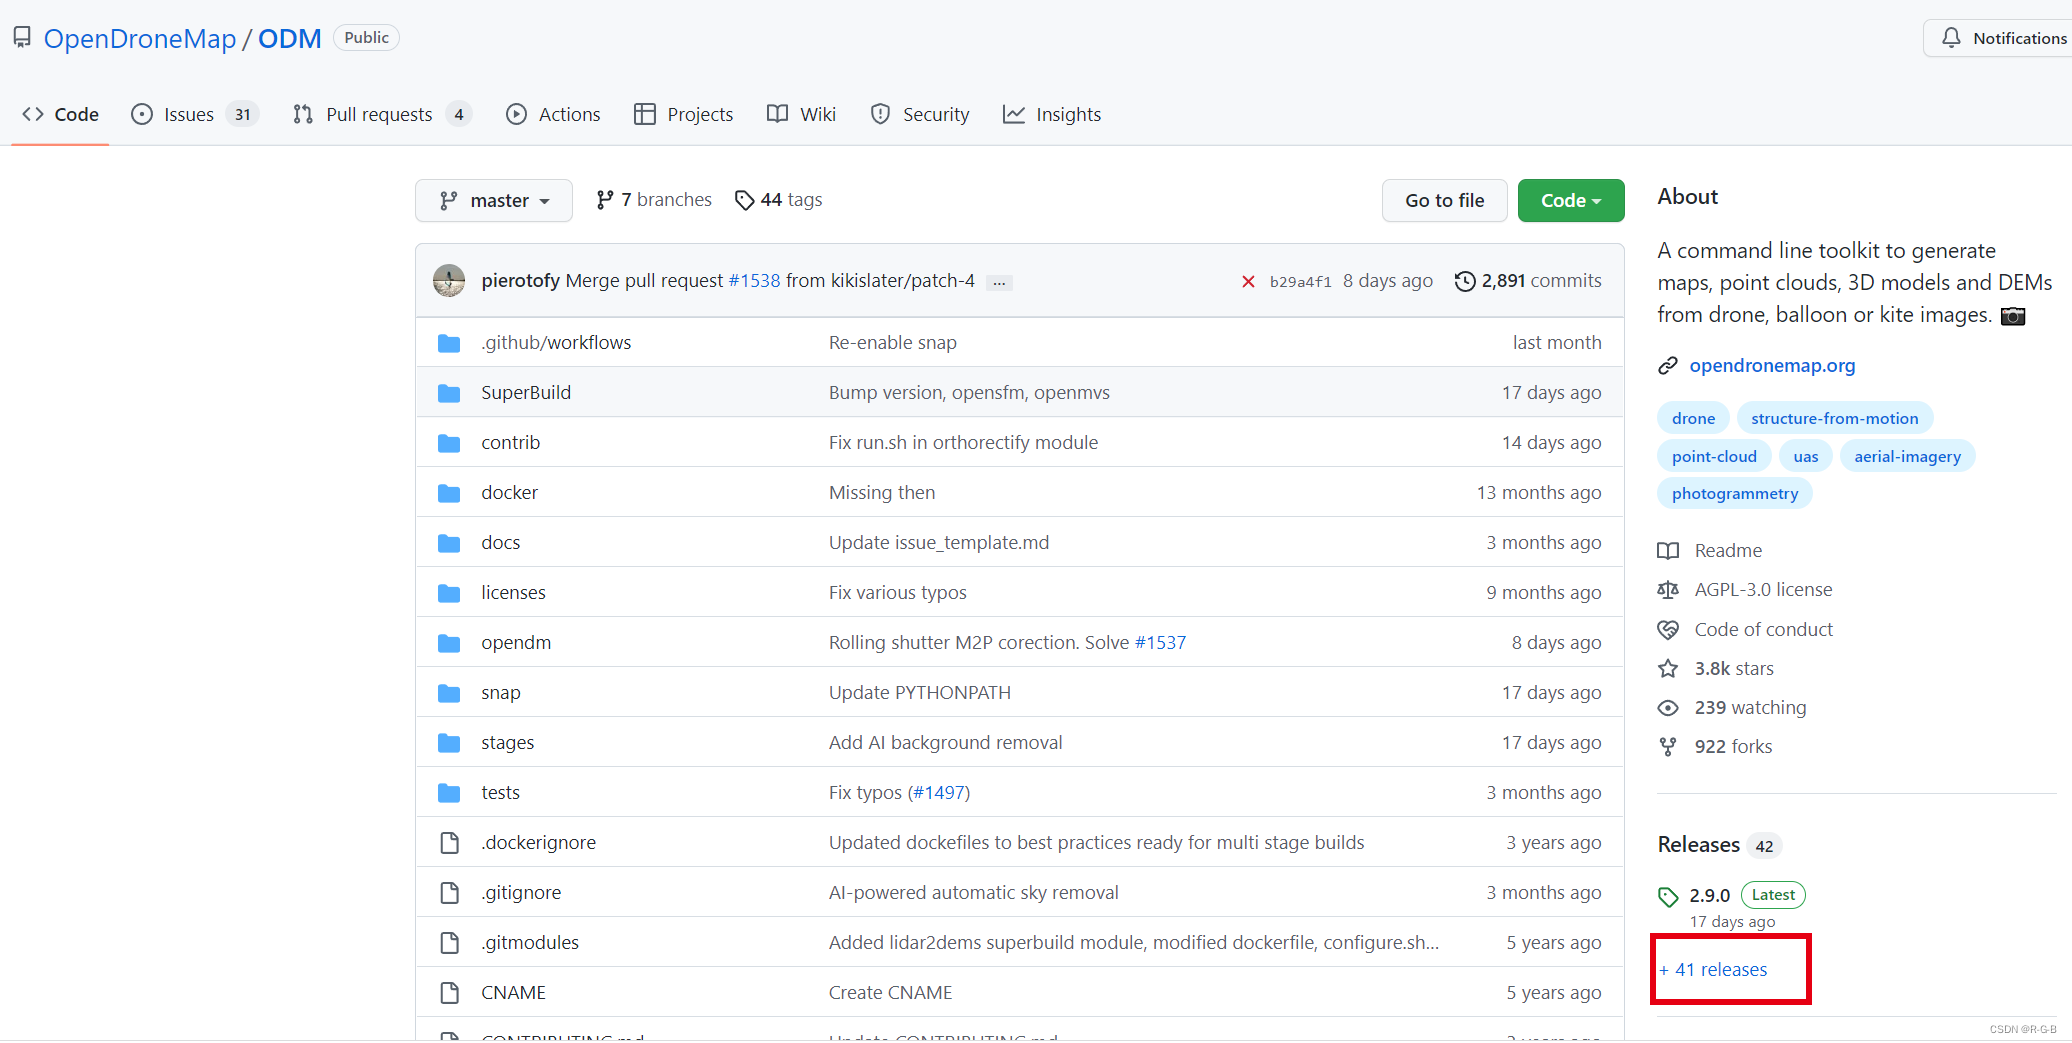Image resolution: width=2072 pixels, height=1043 pixels.
Task: Open the ODM repository name link
Action: coord(290,38)
